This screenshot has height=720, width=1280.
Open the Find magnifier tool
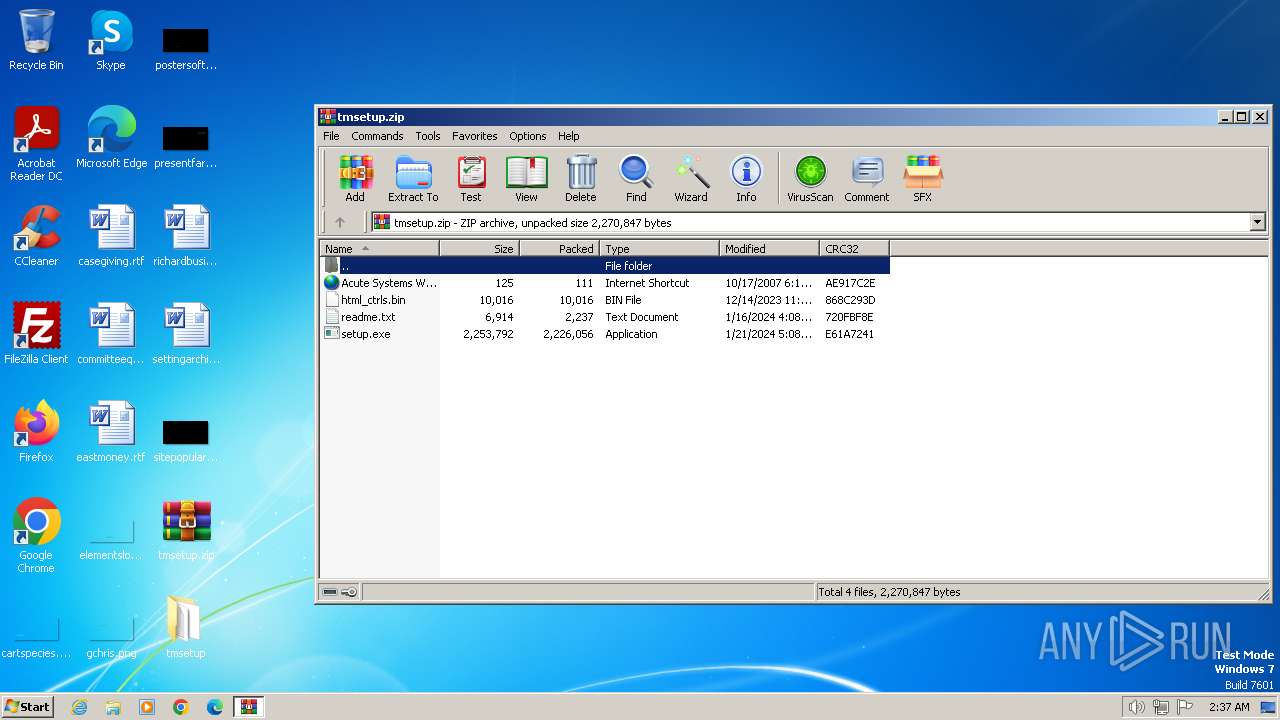point(636,179)
